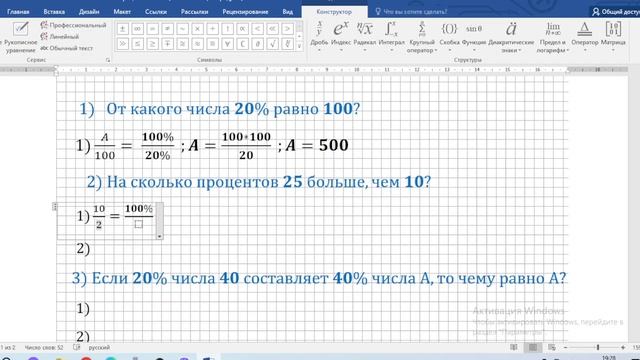Insert the less-than symbol
The image size is (640, 360).
coord(258,29)
